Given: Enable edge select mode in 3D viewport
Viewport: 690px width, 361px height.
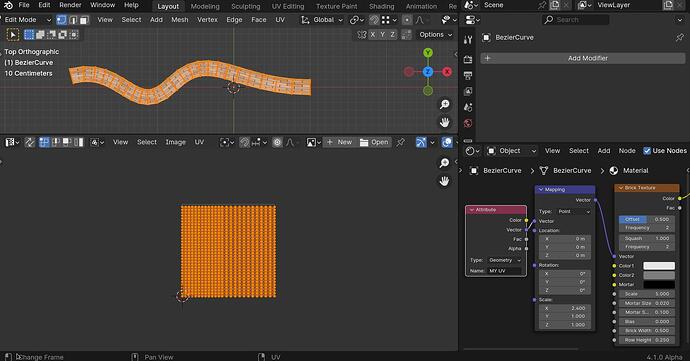Looking at the screenshot, I should click(73, 20).
